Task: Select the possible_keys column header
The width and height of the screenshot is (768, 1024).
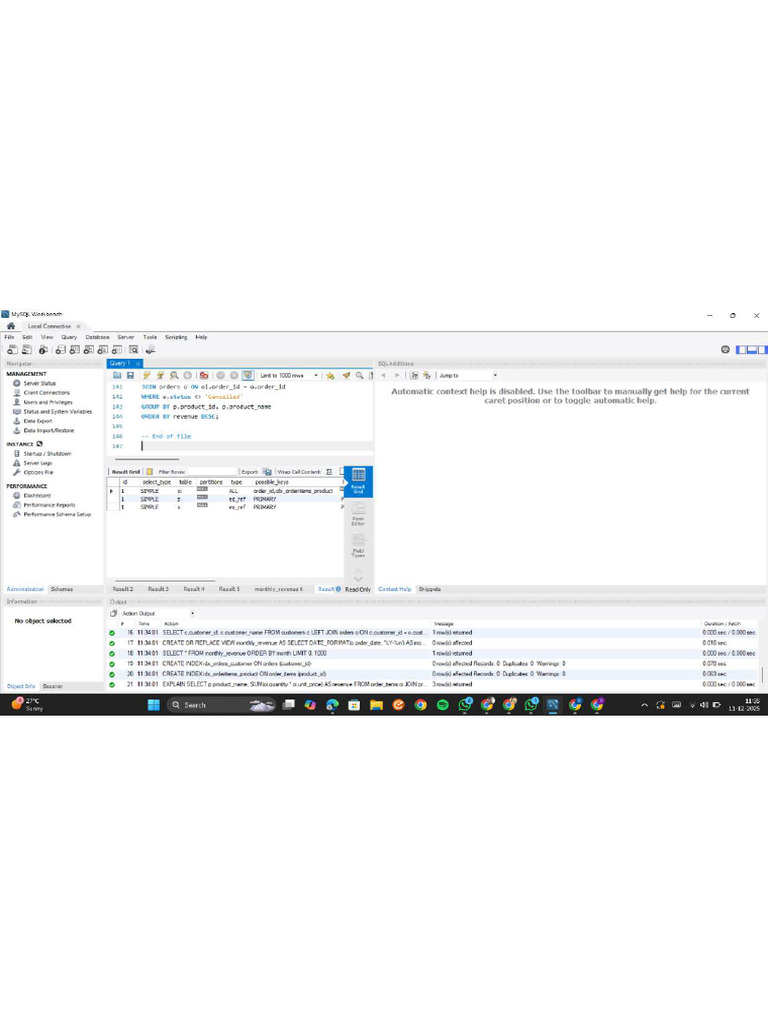Action: coord(272,482)
